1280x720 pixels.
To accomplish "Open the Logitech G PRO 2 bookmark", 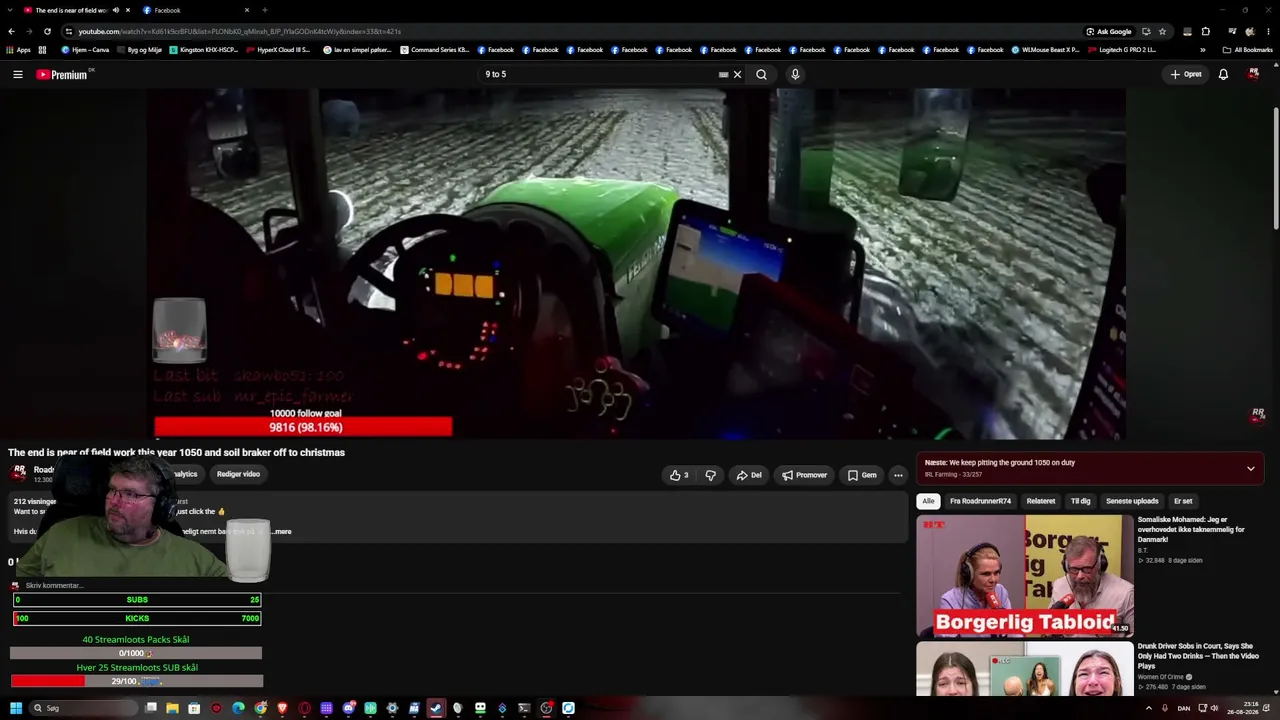I will tap(1122, 50).
